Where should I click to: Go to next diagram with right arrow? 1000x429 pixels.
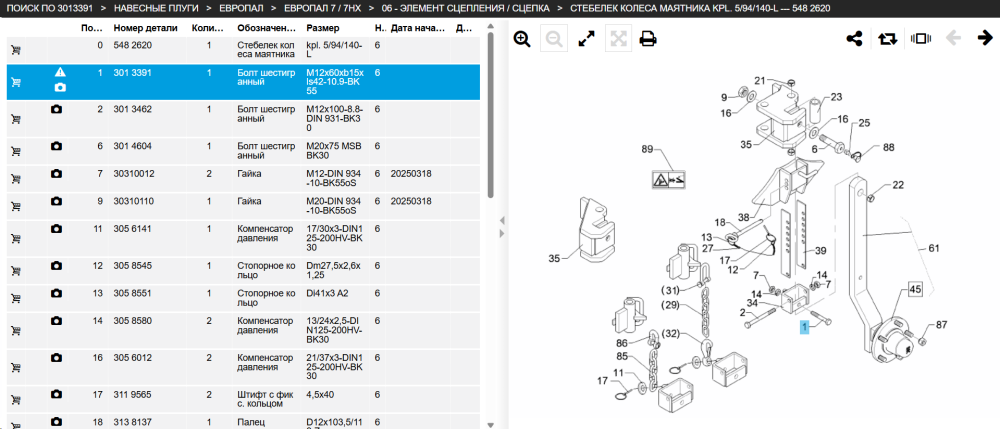pyautogui.click(x=985, y=38)
